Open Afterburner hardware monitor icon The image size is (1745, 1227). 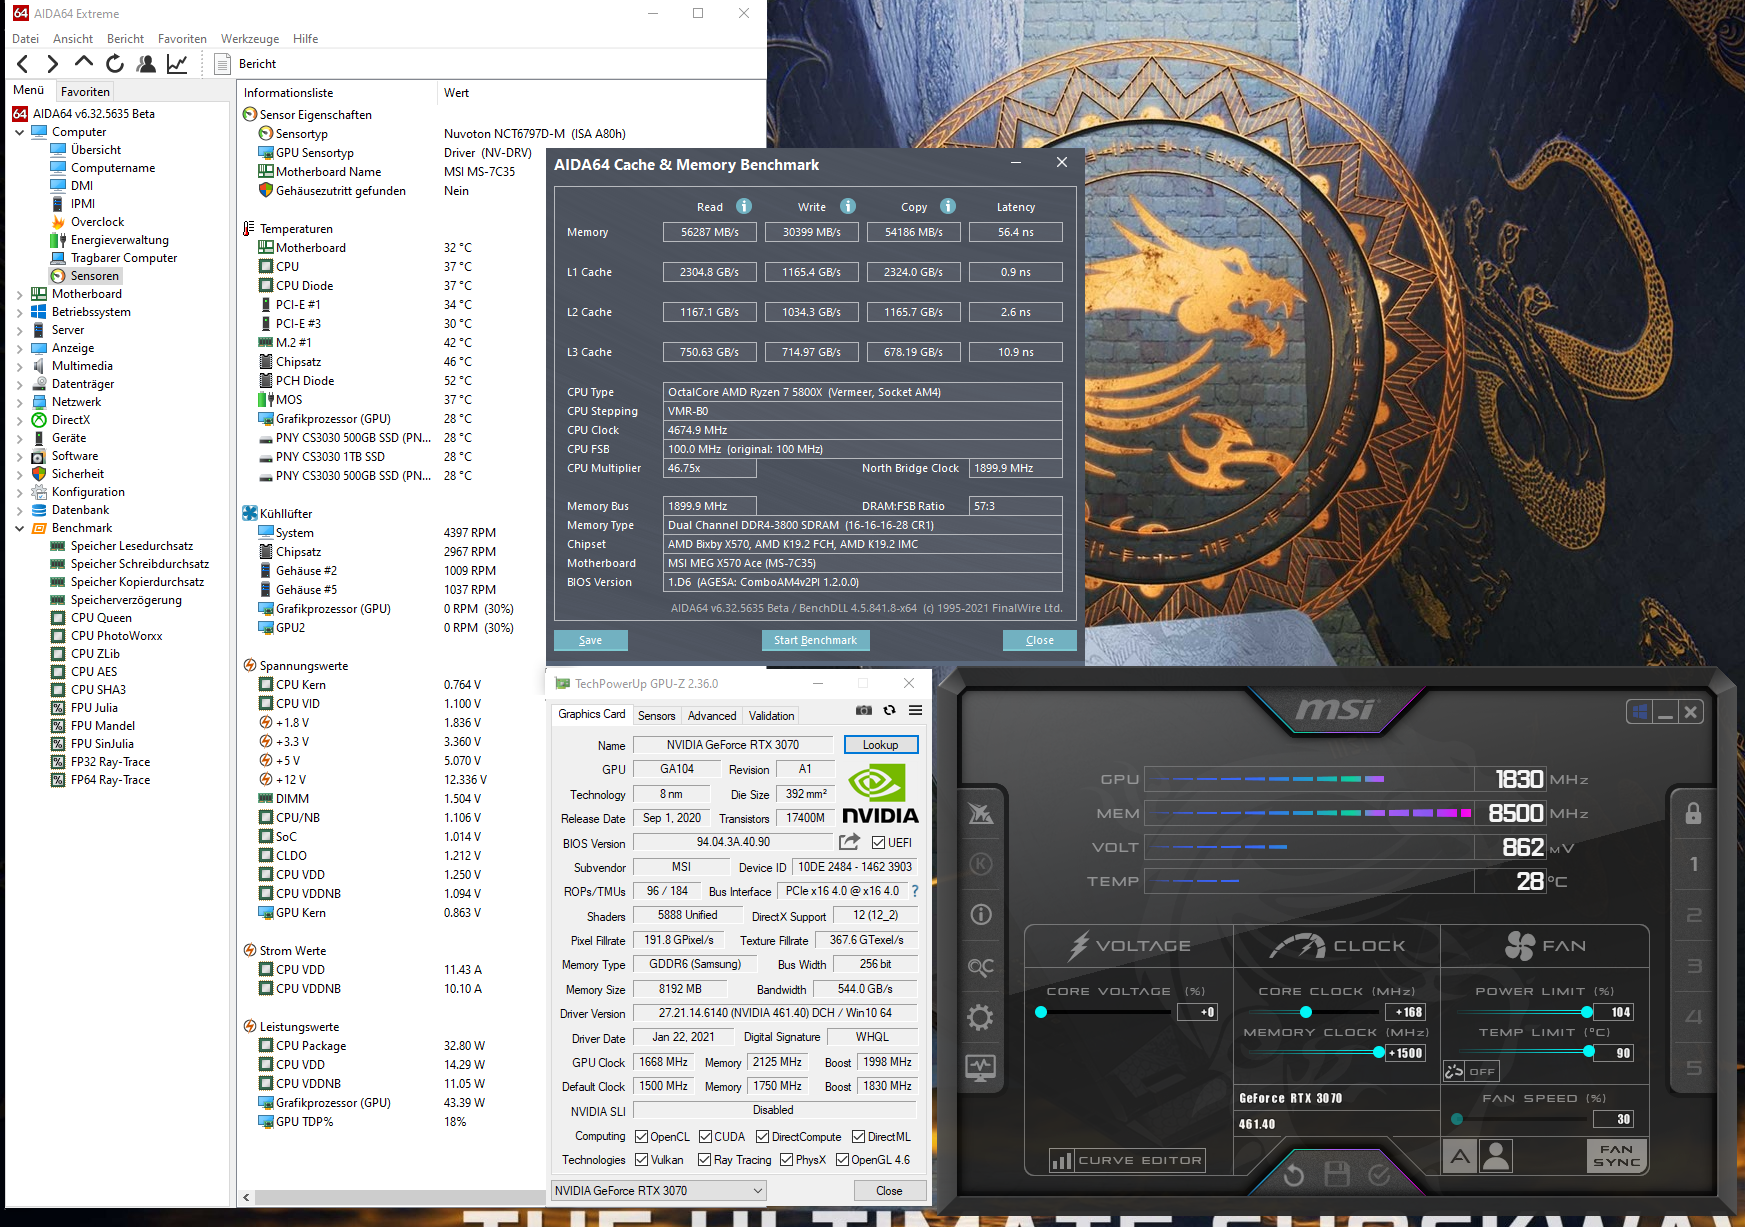pos(981,1068)
